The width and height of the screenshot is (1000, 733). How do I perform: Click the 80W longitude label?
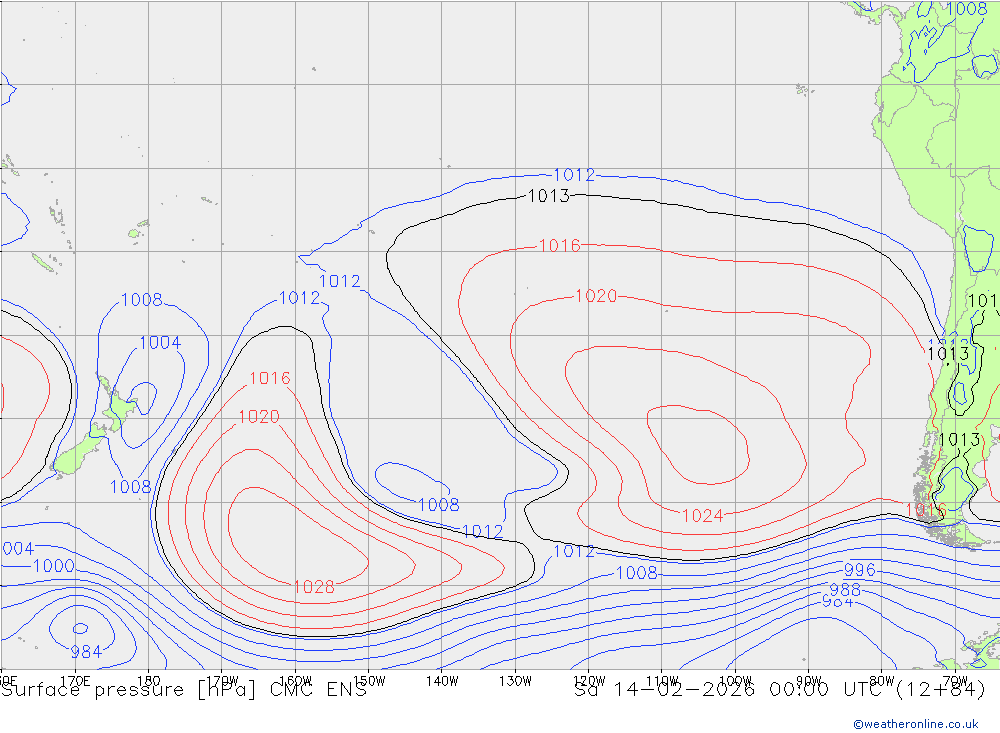click(882, 681)
